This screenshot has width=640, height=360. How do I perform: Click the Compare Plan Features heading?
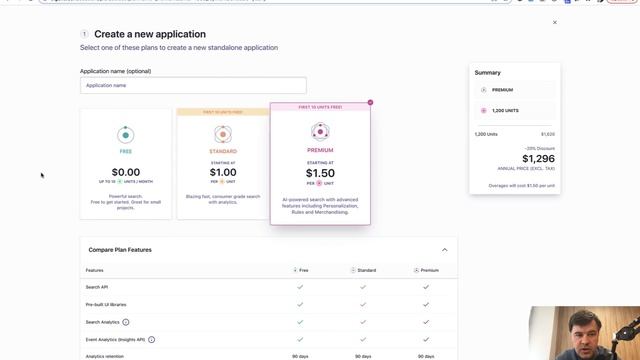pyautogui.click(x=120, y=250)
